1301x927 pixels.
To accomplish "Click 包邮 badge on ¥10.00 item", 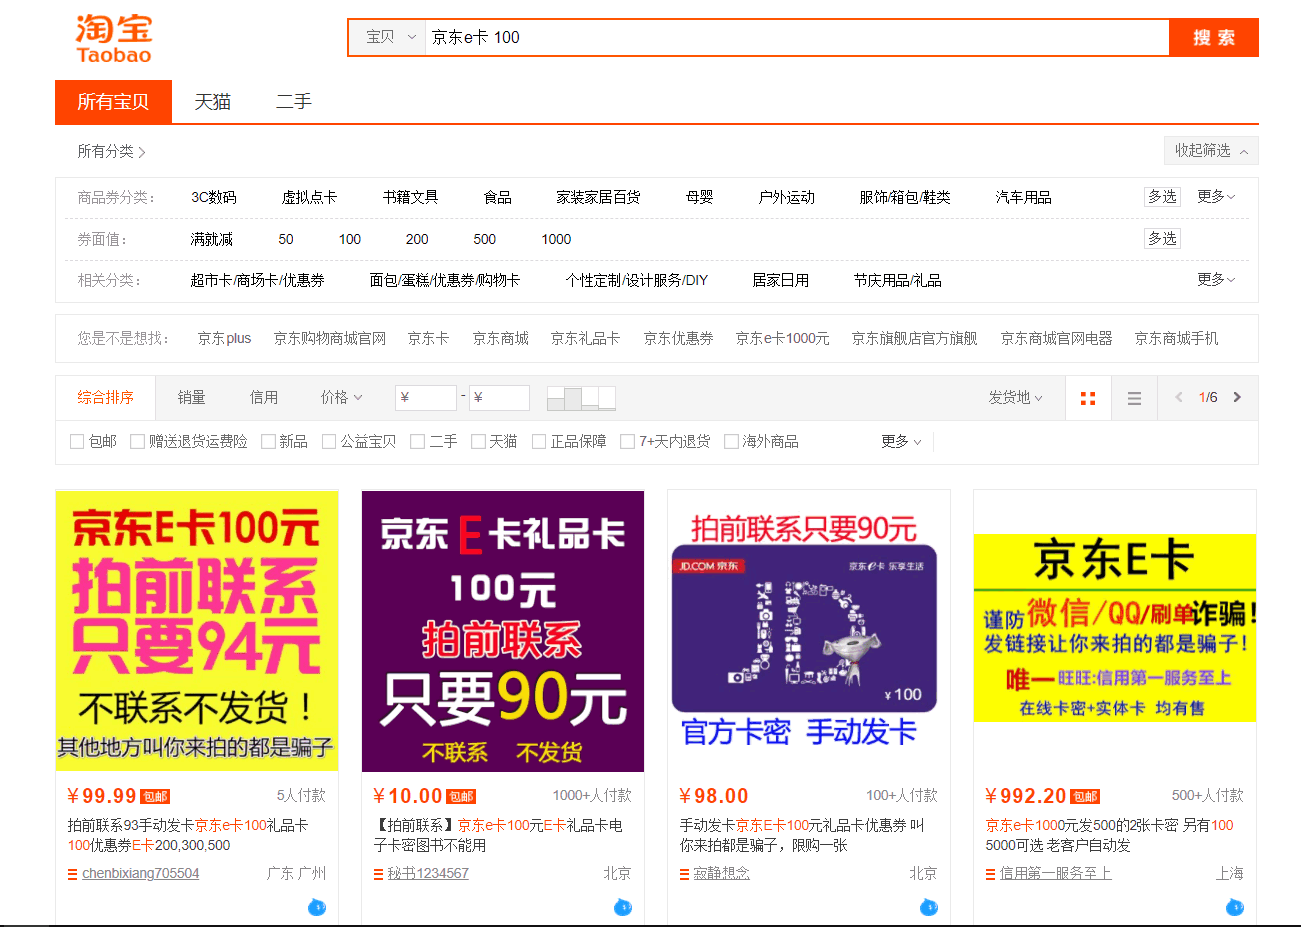I will point(461,797).
